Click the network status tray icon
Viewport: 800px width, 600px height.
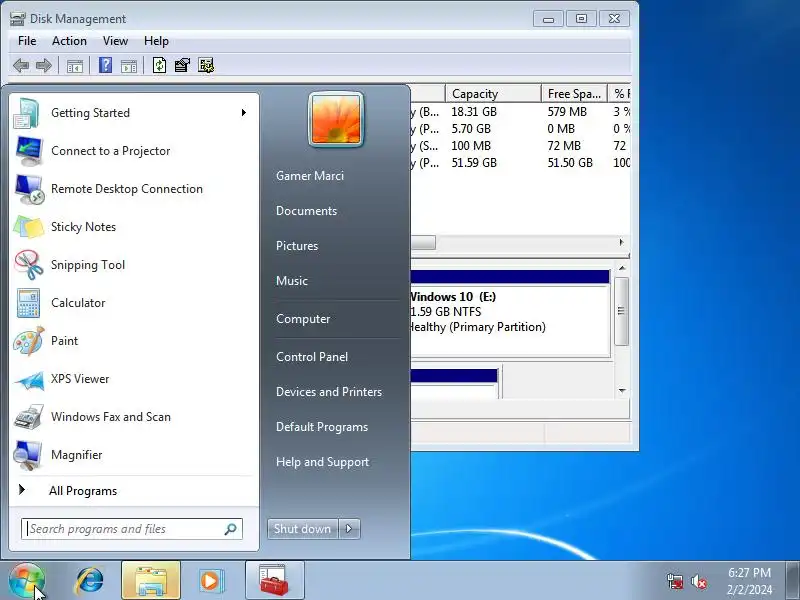pyautogui.click(x=675, y=581)
